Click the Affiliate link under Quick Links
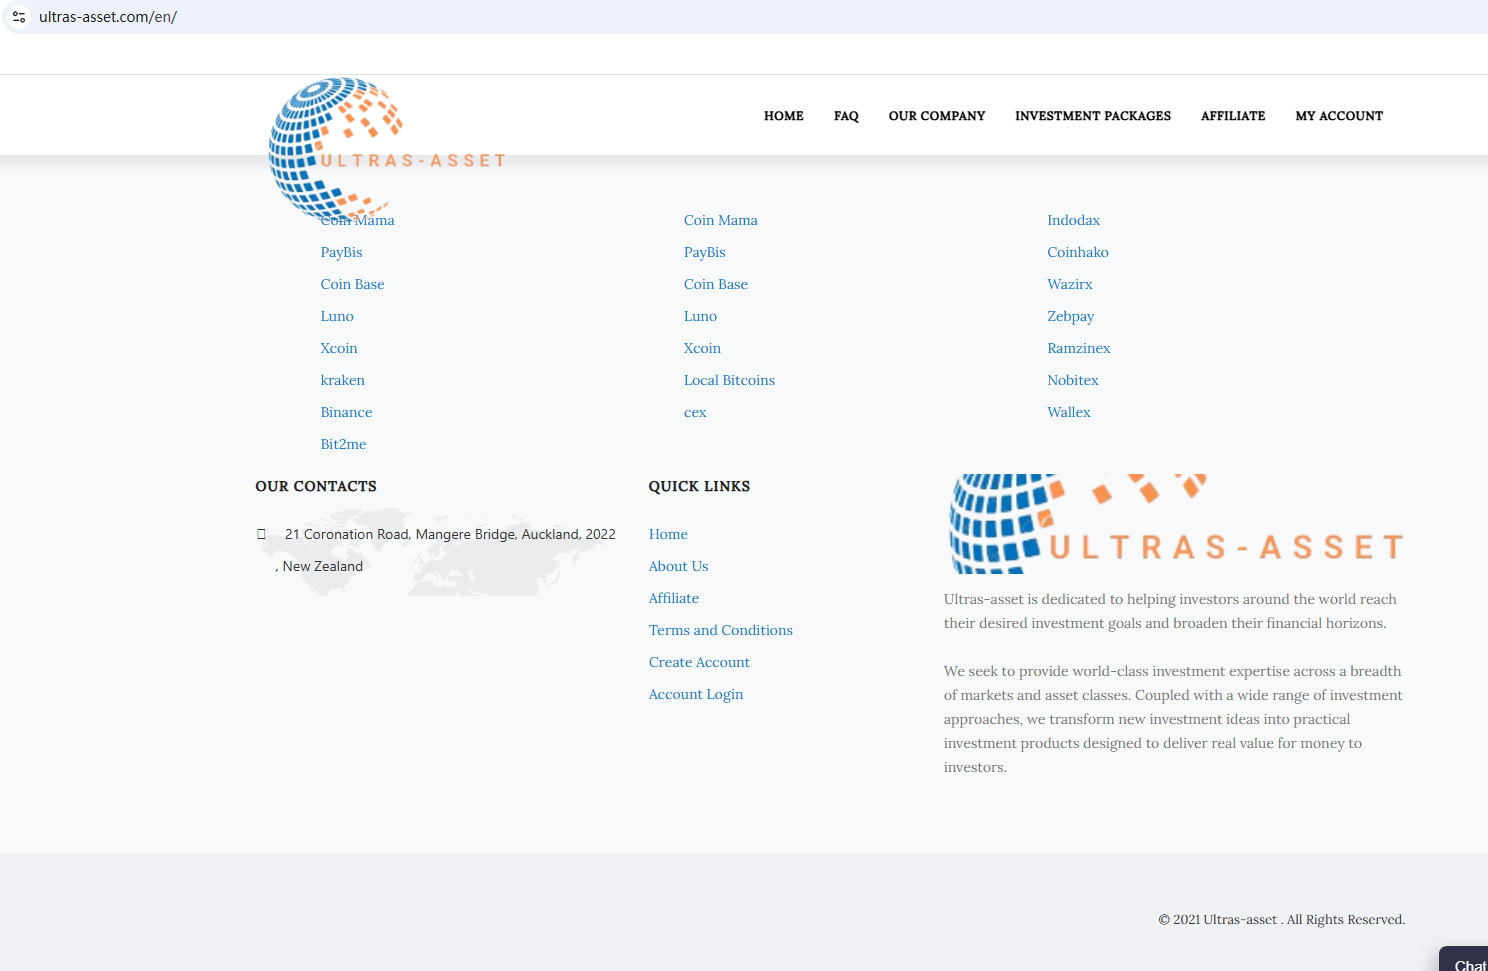Viewport: 1488px width, 971px height. (674, 598)
